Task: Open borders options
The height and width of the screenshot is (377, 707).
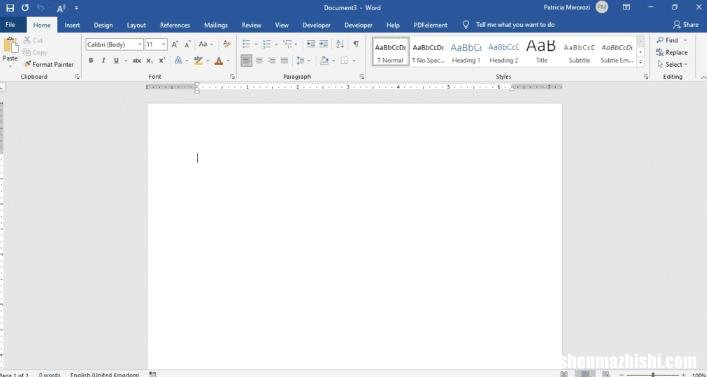Action: (x=344, y=60)
